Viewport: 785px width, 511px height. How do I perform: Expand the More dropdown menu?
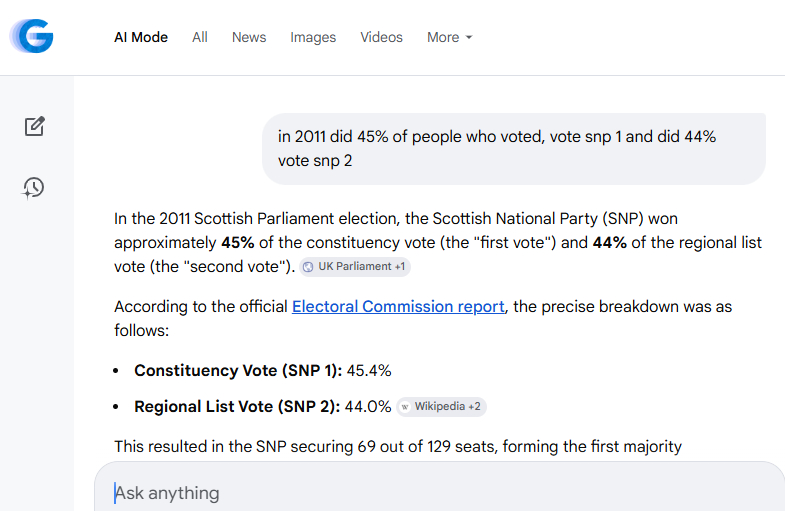tap(449, 37)
